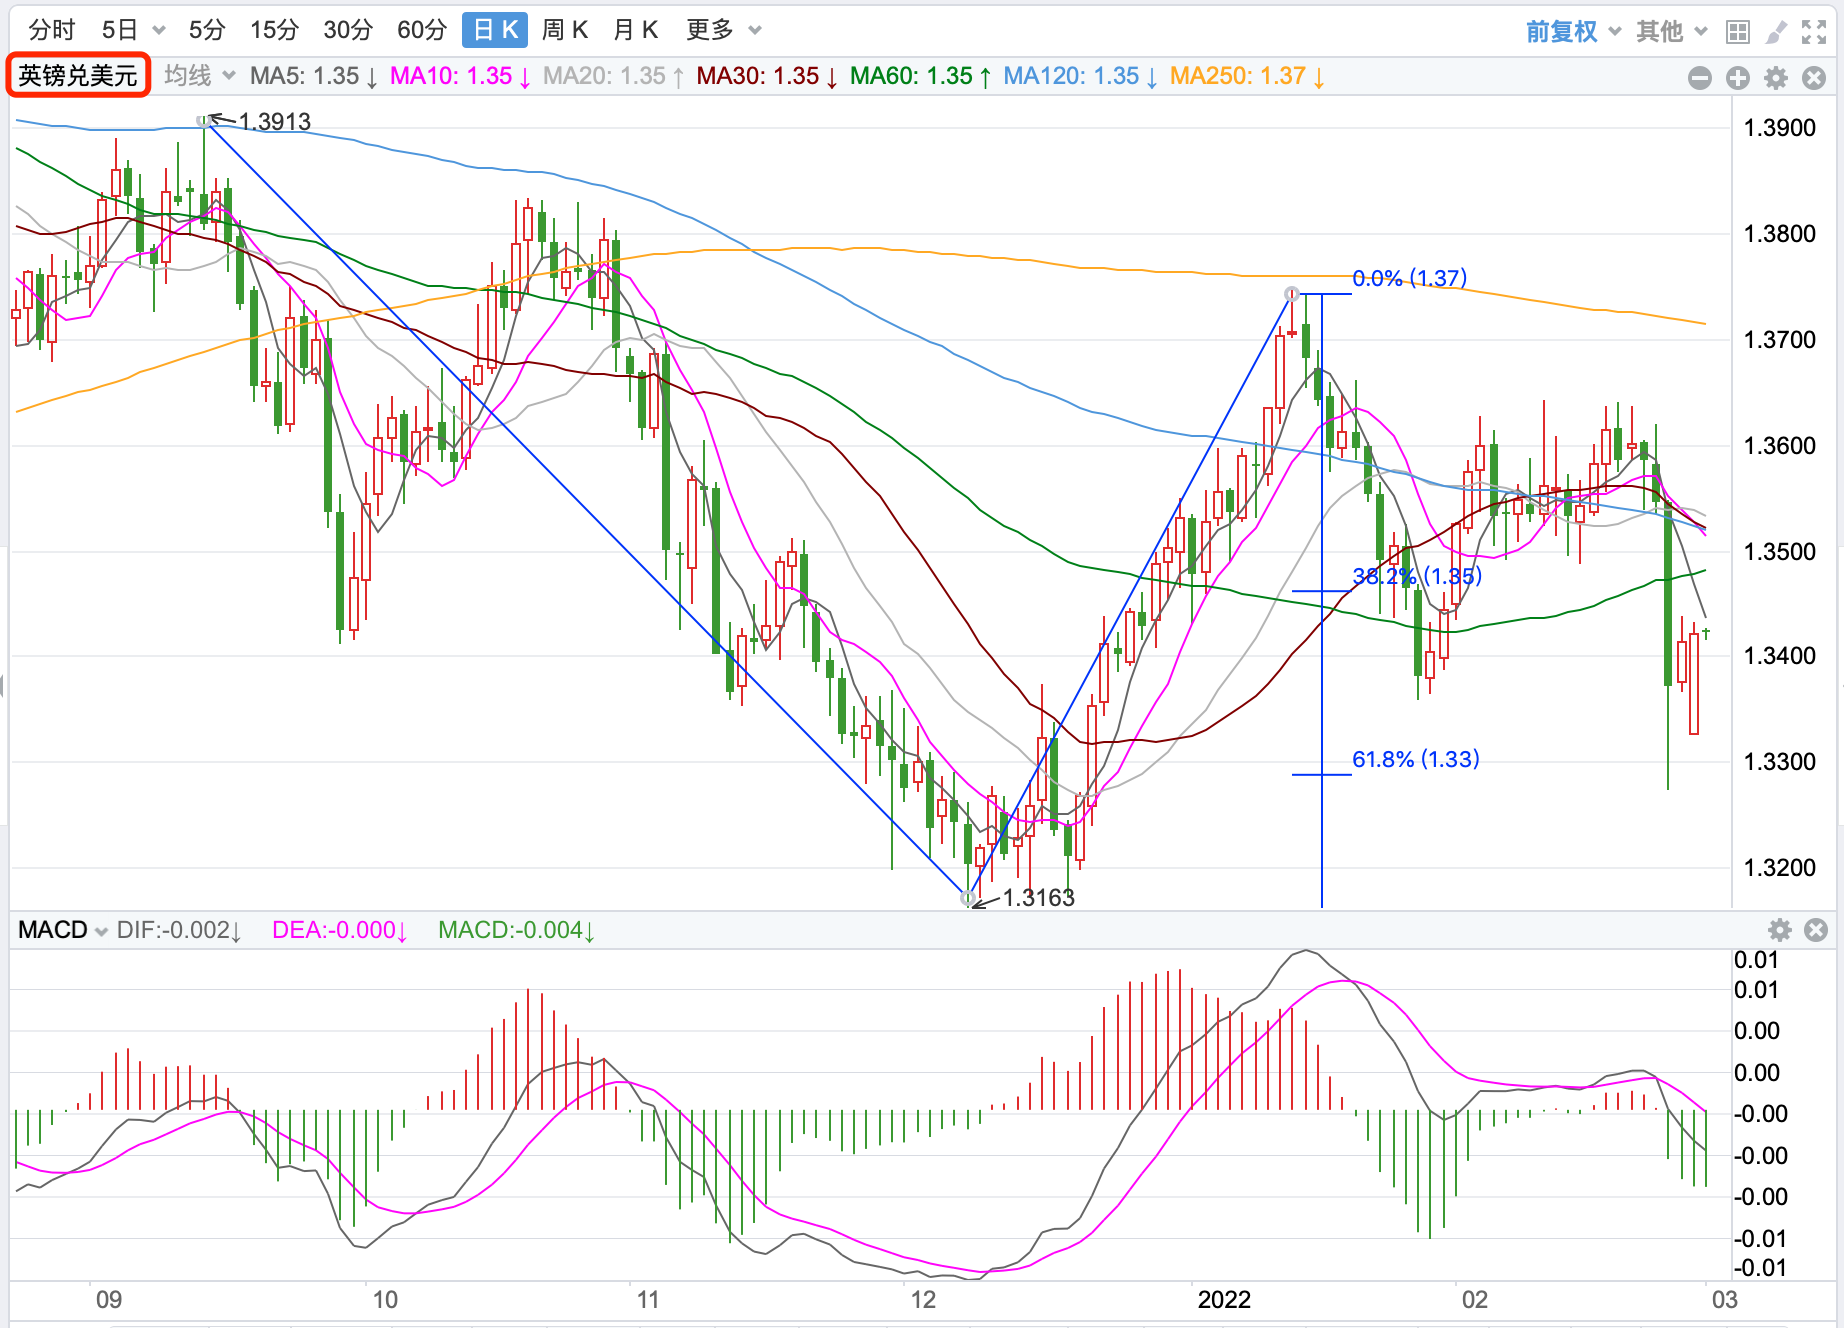The height and width of the screenshot is (1328, 1844).
Task: Click the 1.3913 high price marker
Action: (x=275, y=122)
